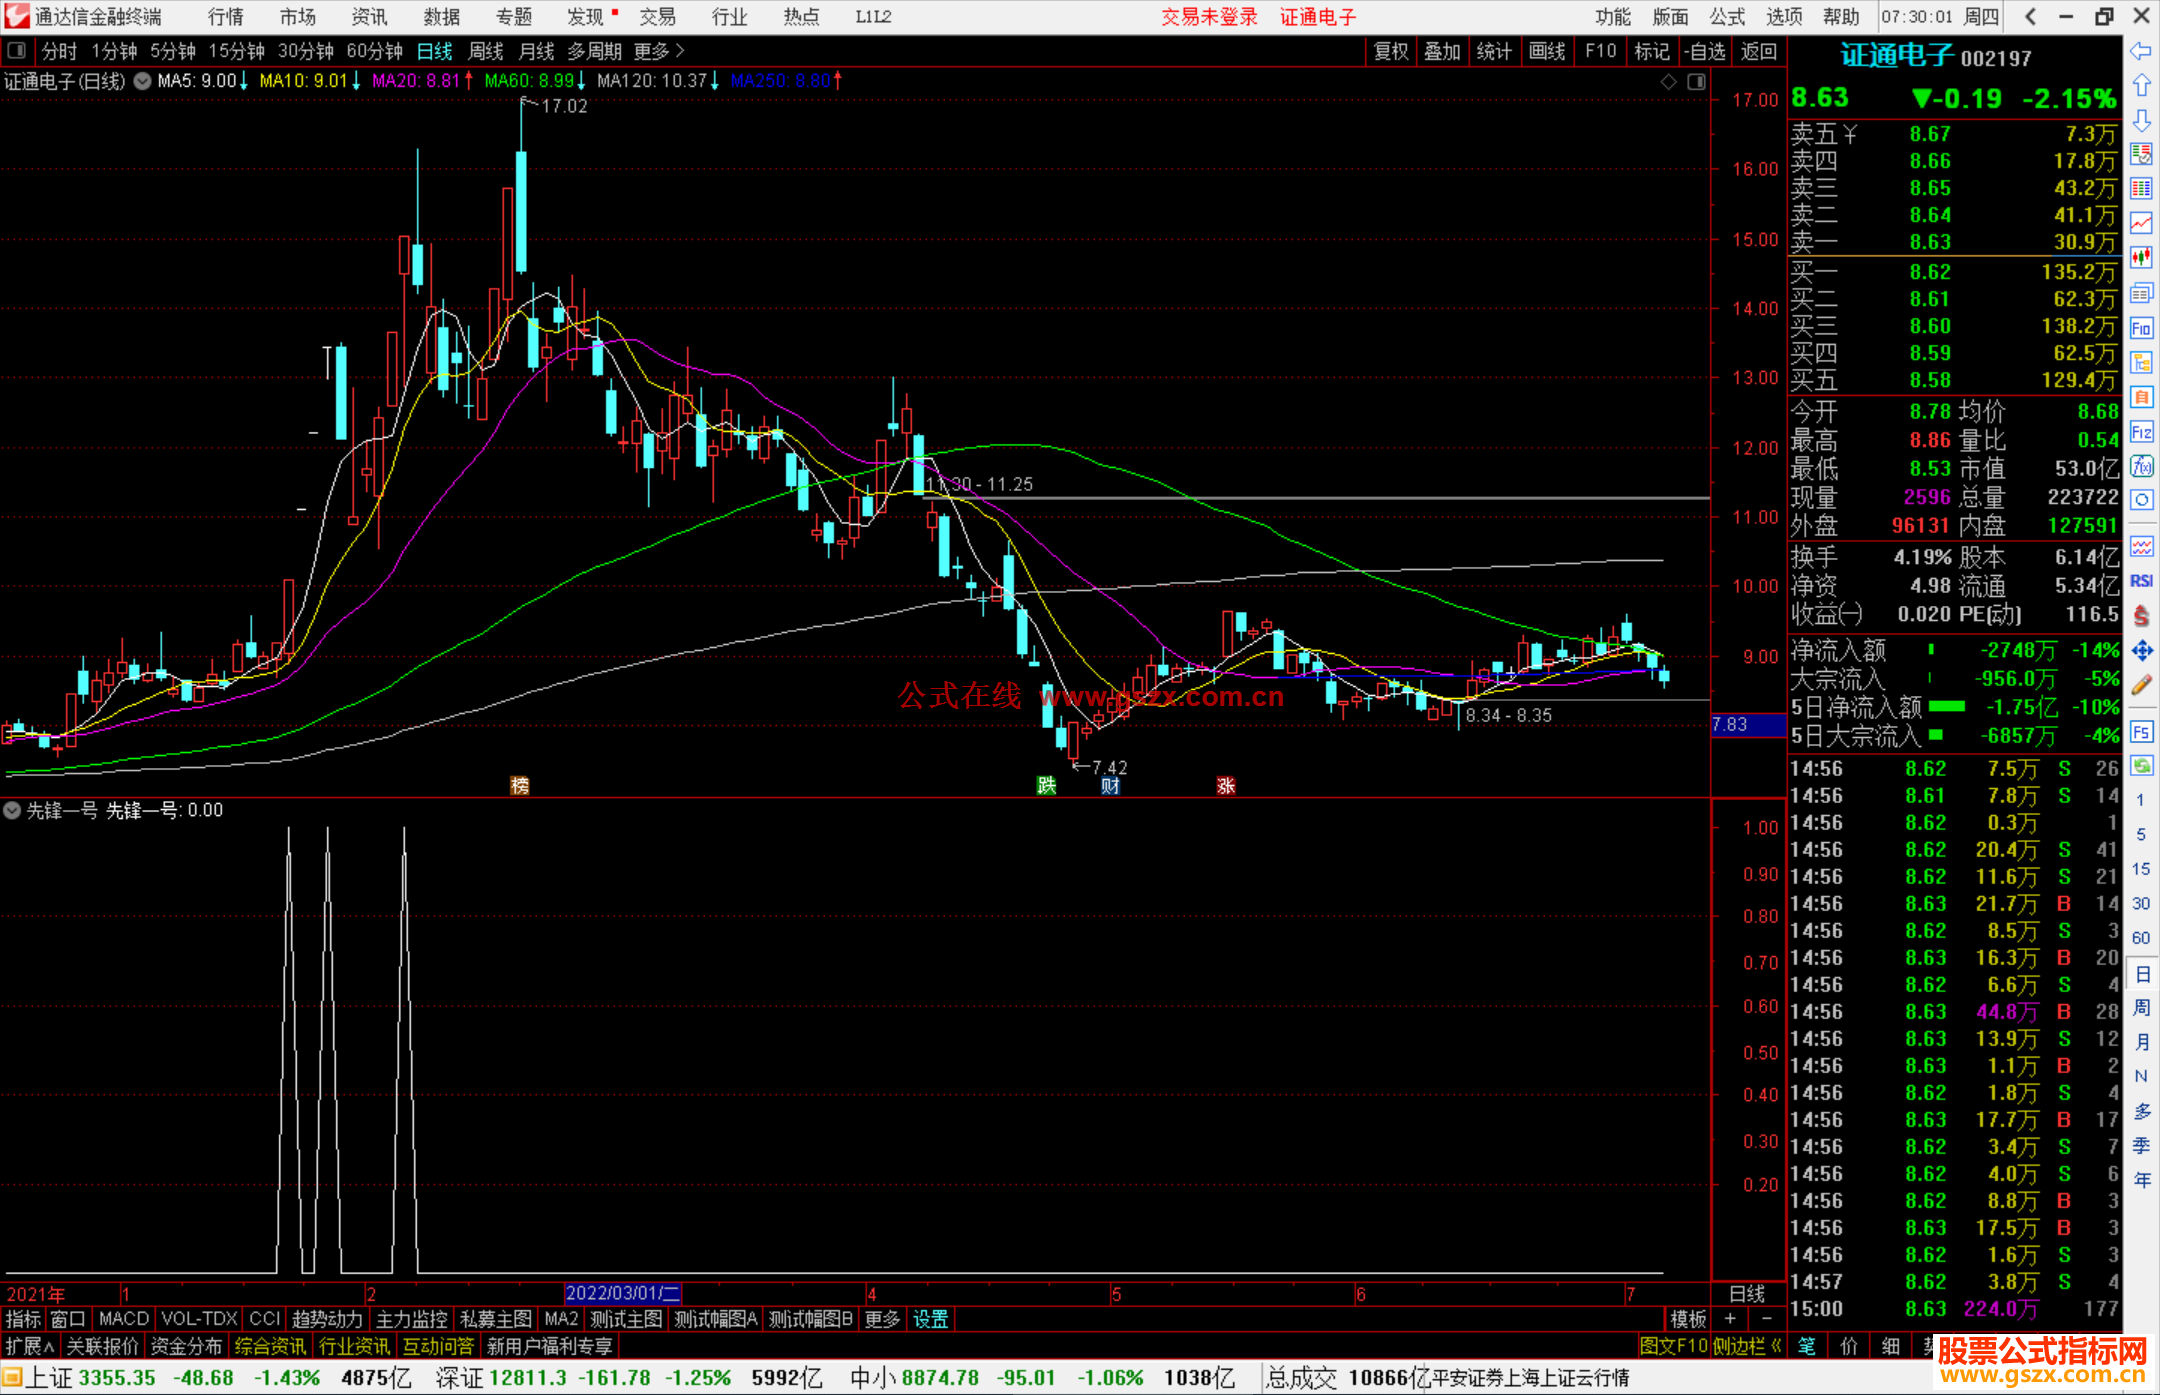This screenshot has width=2160, height=1395.
Task: Select the pencil drawing tool icon
Action: tap(2141, 685)
